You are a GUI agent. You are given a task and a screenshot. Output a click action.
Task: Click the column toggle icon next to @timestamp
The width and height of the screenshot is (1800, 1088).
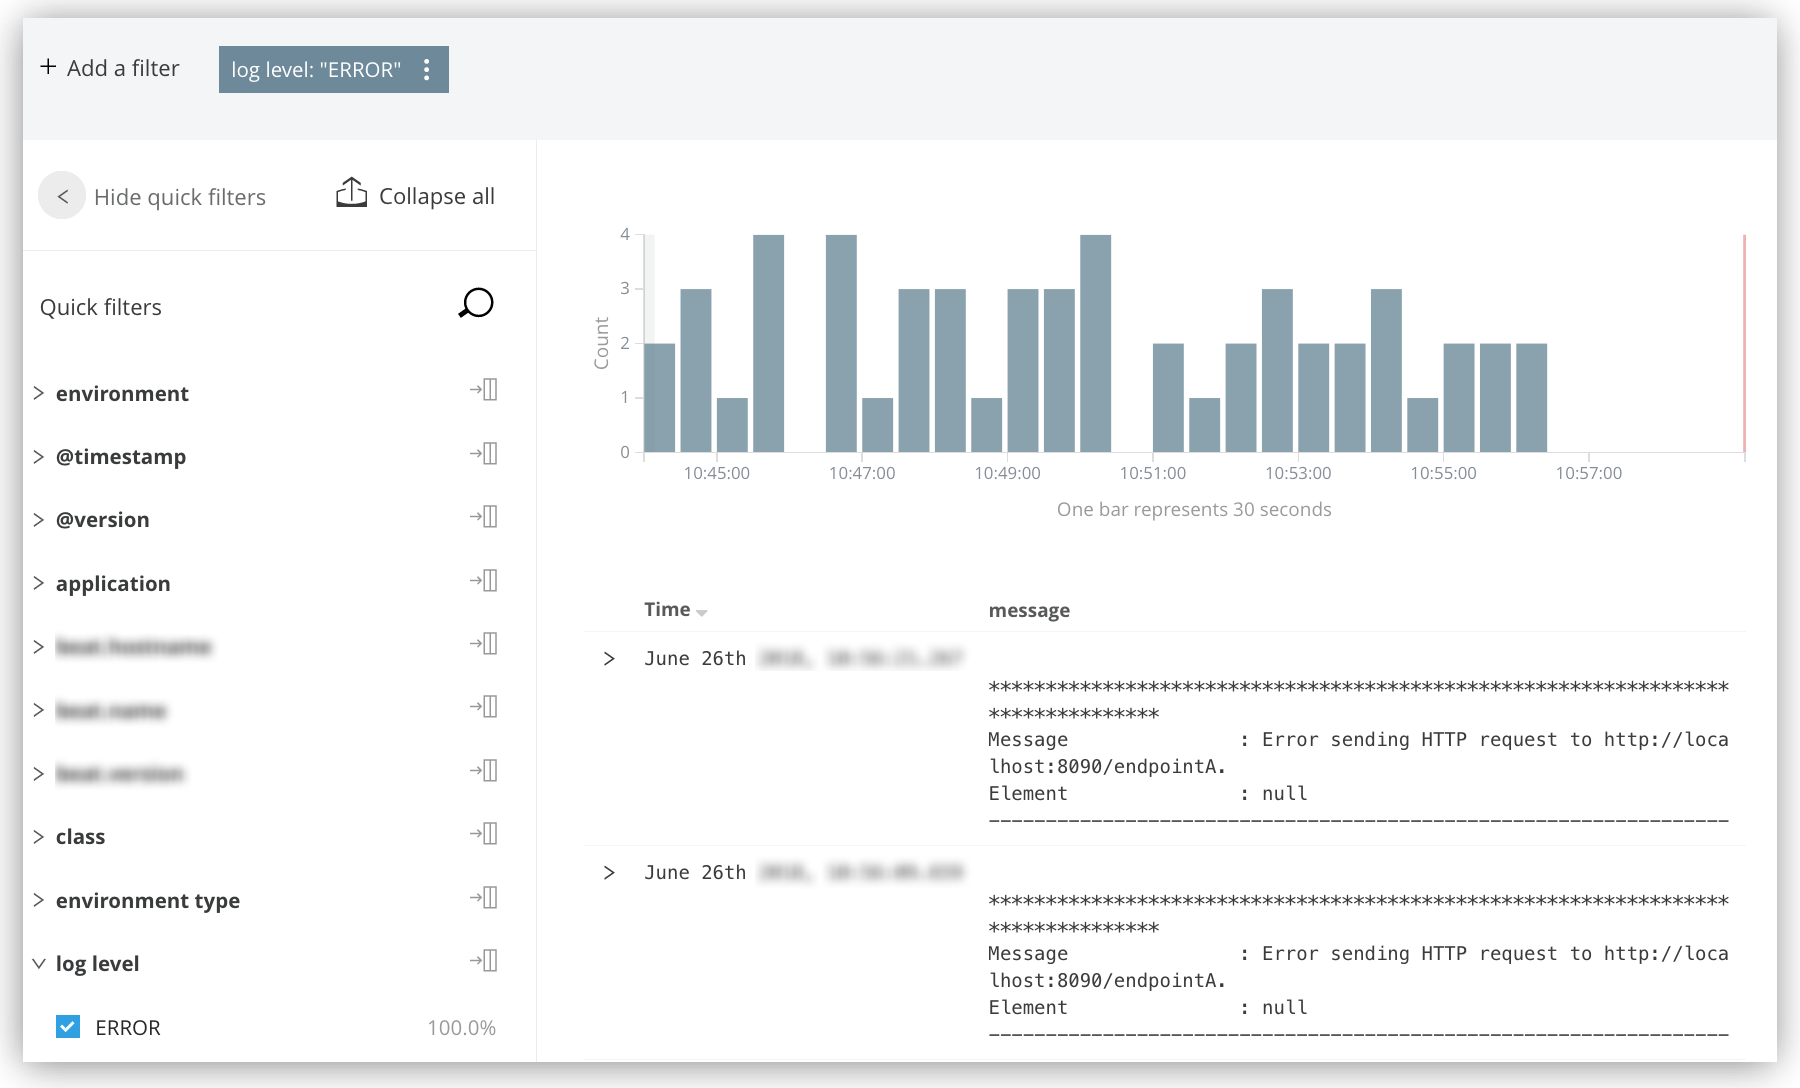click(x=483, y=453)
